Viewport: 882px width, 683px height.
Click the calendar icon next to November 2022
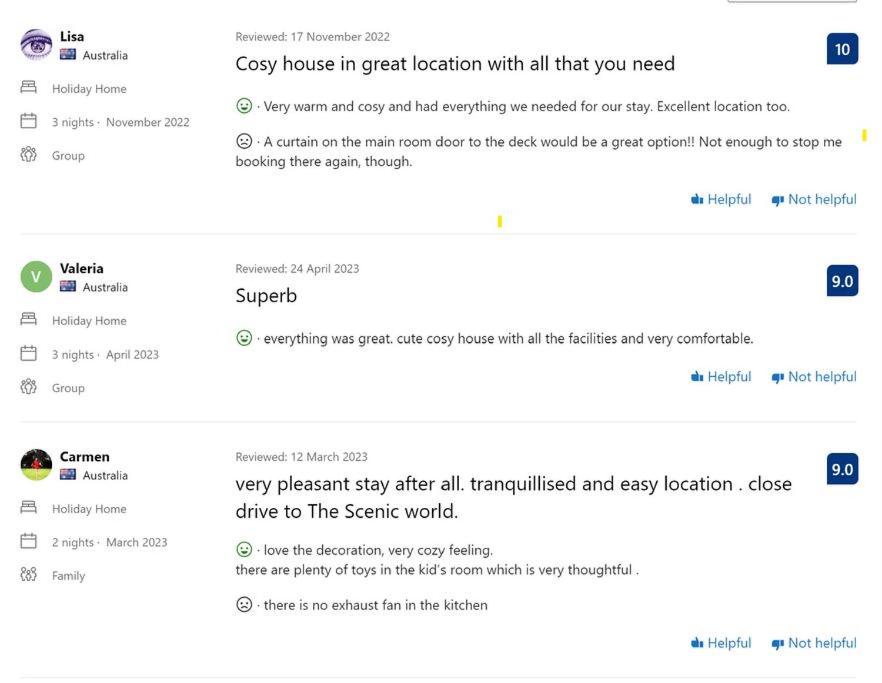[x=28, y=121]
